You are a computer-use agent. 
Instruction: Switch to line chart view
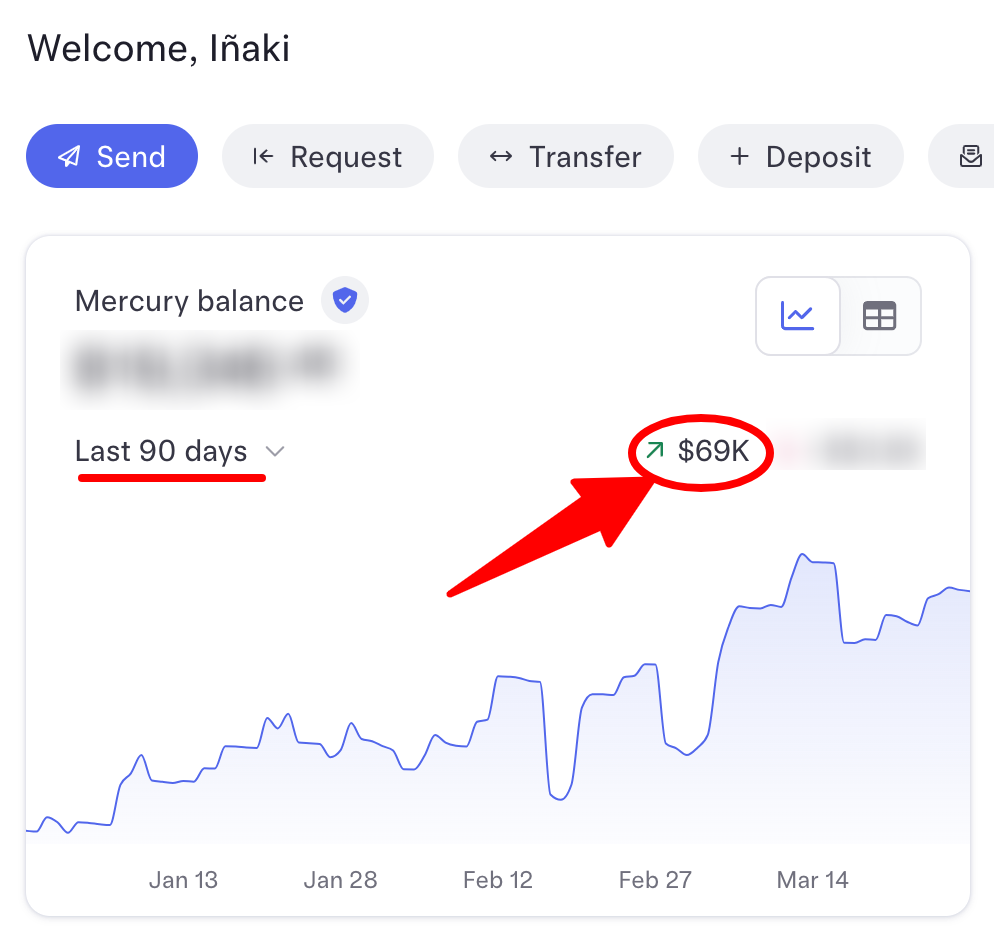click(797, 315)
